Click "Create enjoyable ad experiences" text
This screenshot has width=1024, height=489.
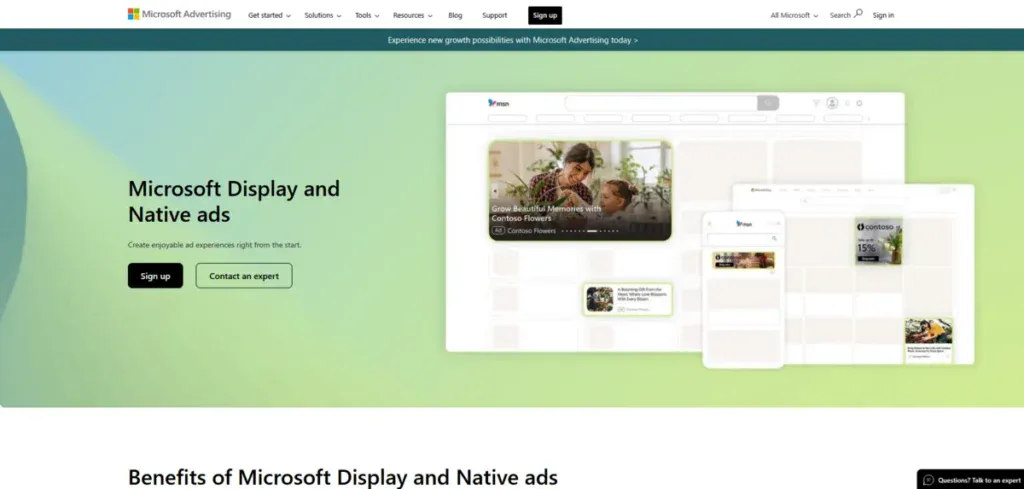(215, 245)
